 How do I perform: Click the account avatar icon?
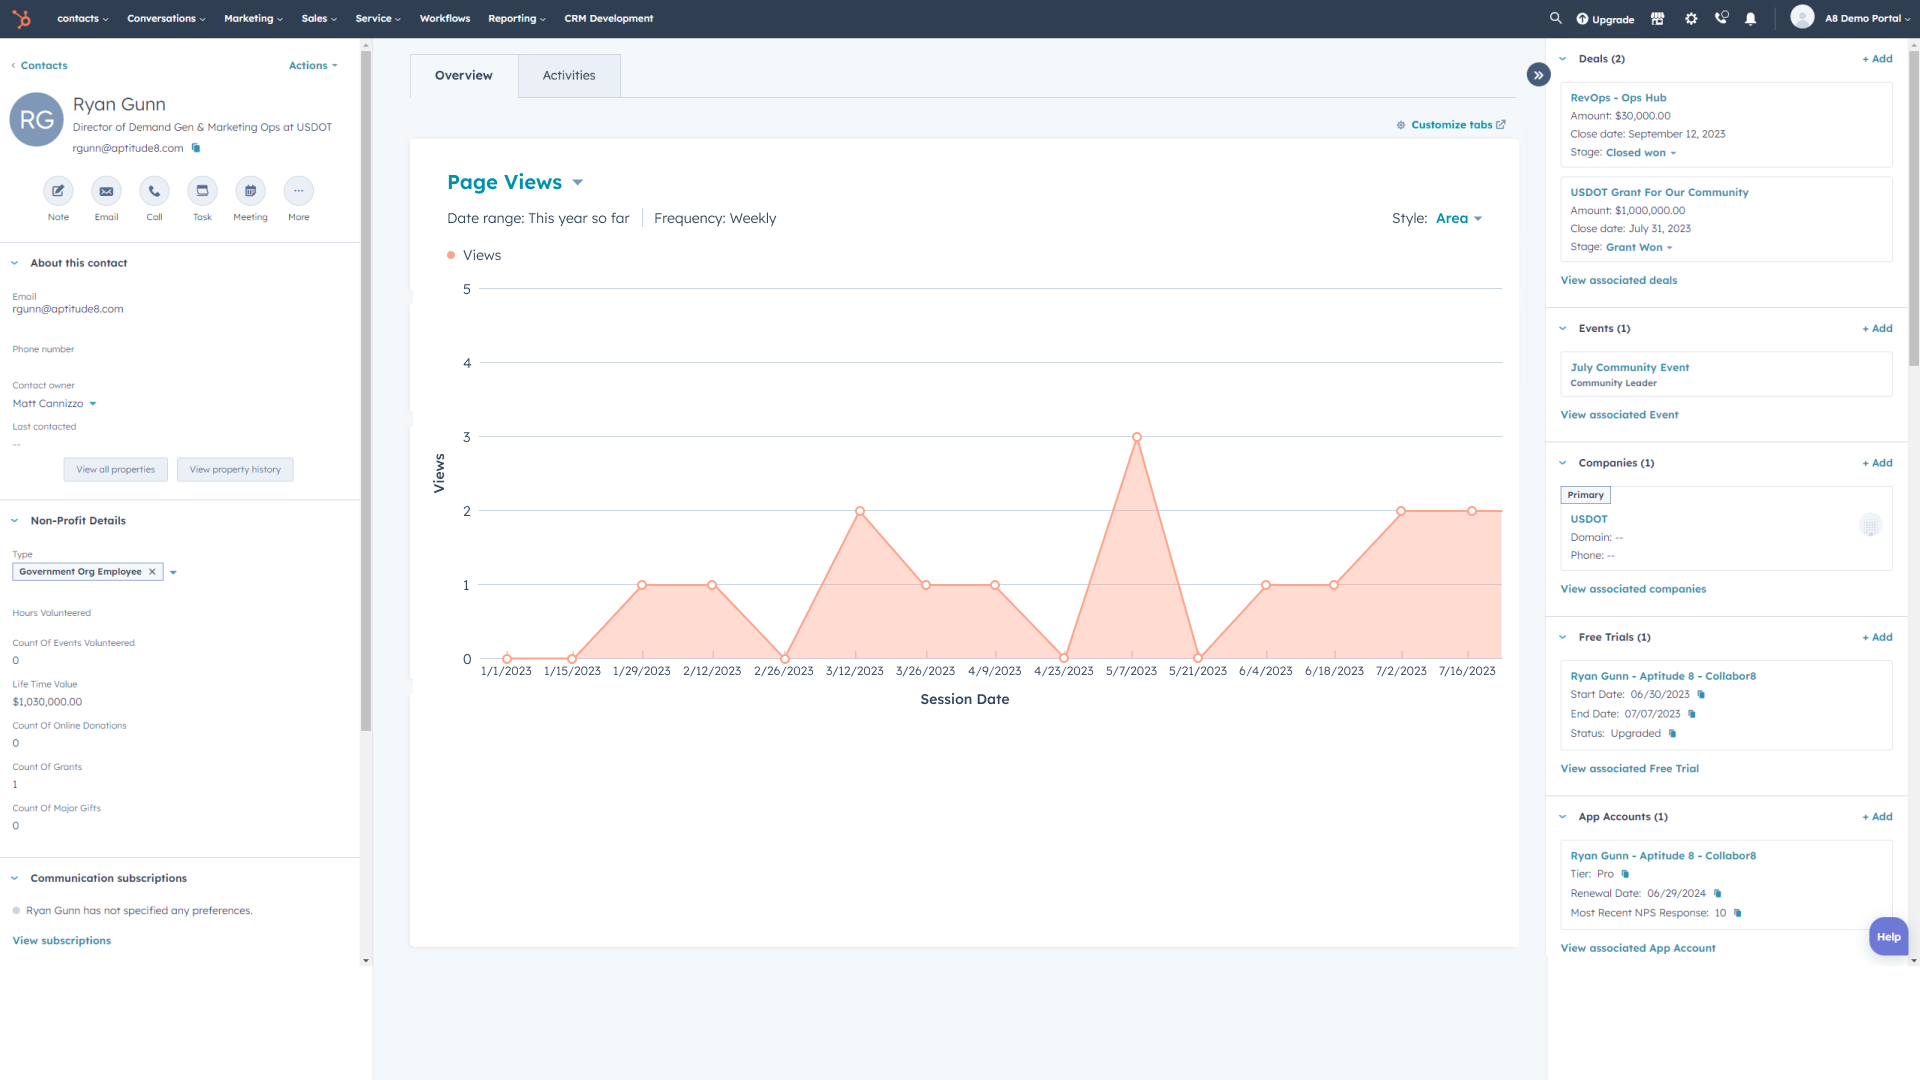click(x=1802, y=17)
